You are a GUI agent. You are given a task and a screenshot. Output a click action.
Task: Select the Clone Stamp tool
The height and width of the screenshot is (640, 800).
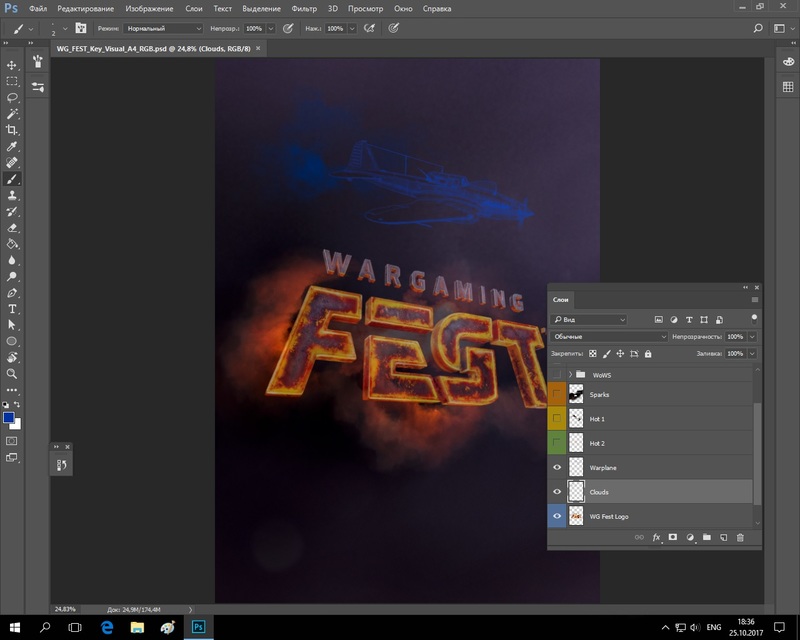[12, 195]
